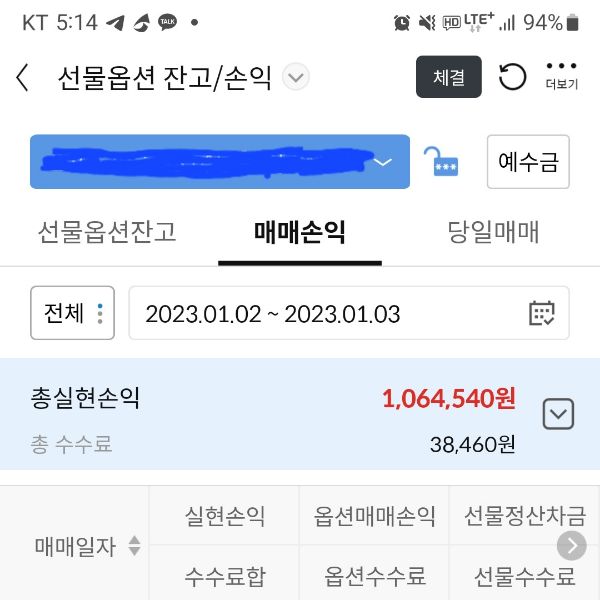Screen dimensions: 600x600
Task: Tap the 실현손익 column header
Action: 225,516
